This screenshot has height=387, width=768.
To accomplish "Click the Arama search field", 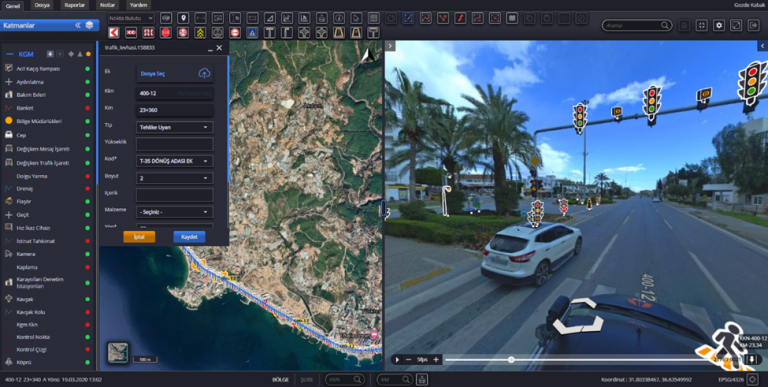I will click(636, 25).
